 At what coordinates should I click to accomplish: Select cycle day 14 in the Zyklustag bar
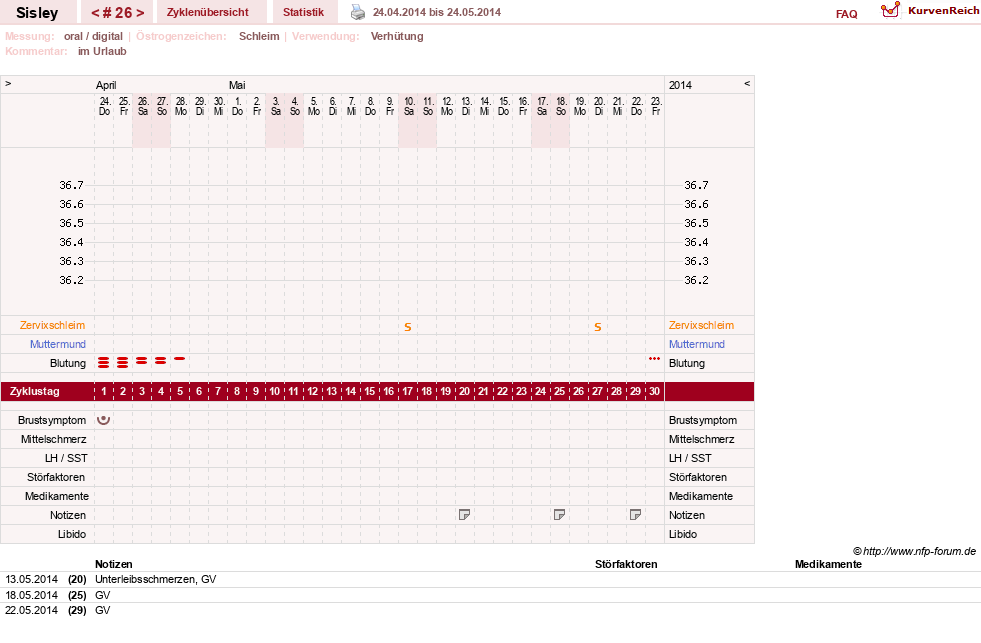[x=351, y=391]
